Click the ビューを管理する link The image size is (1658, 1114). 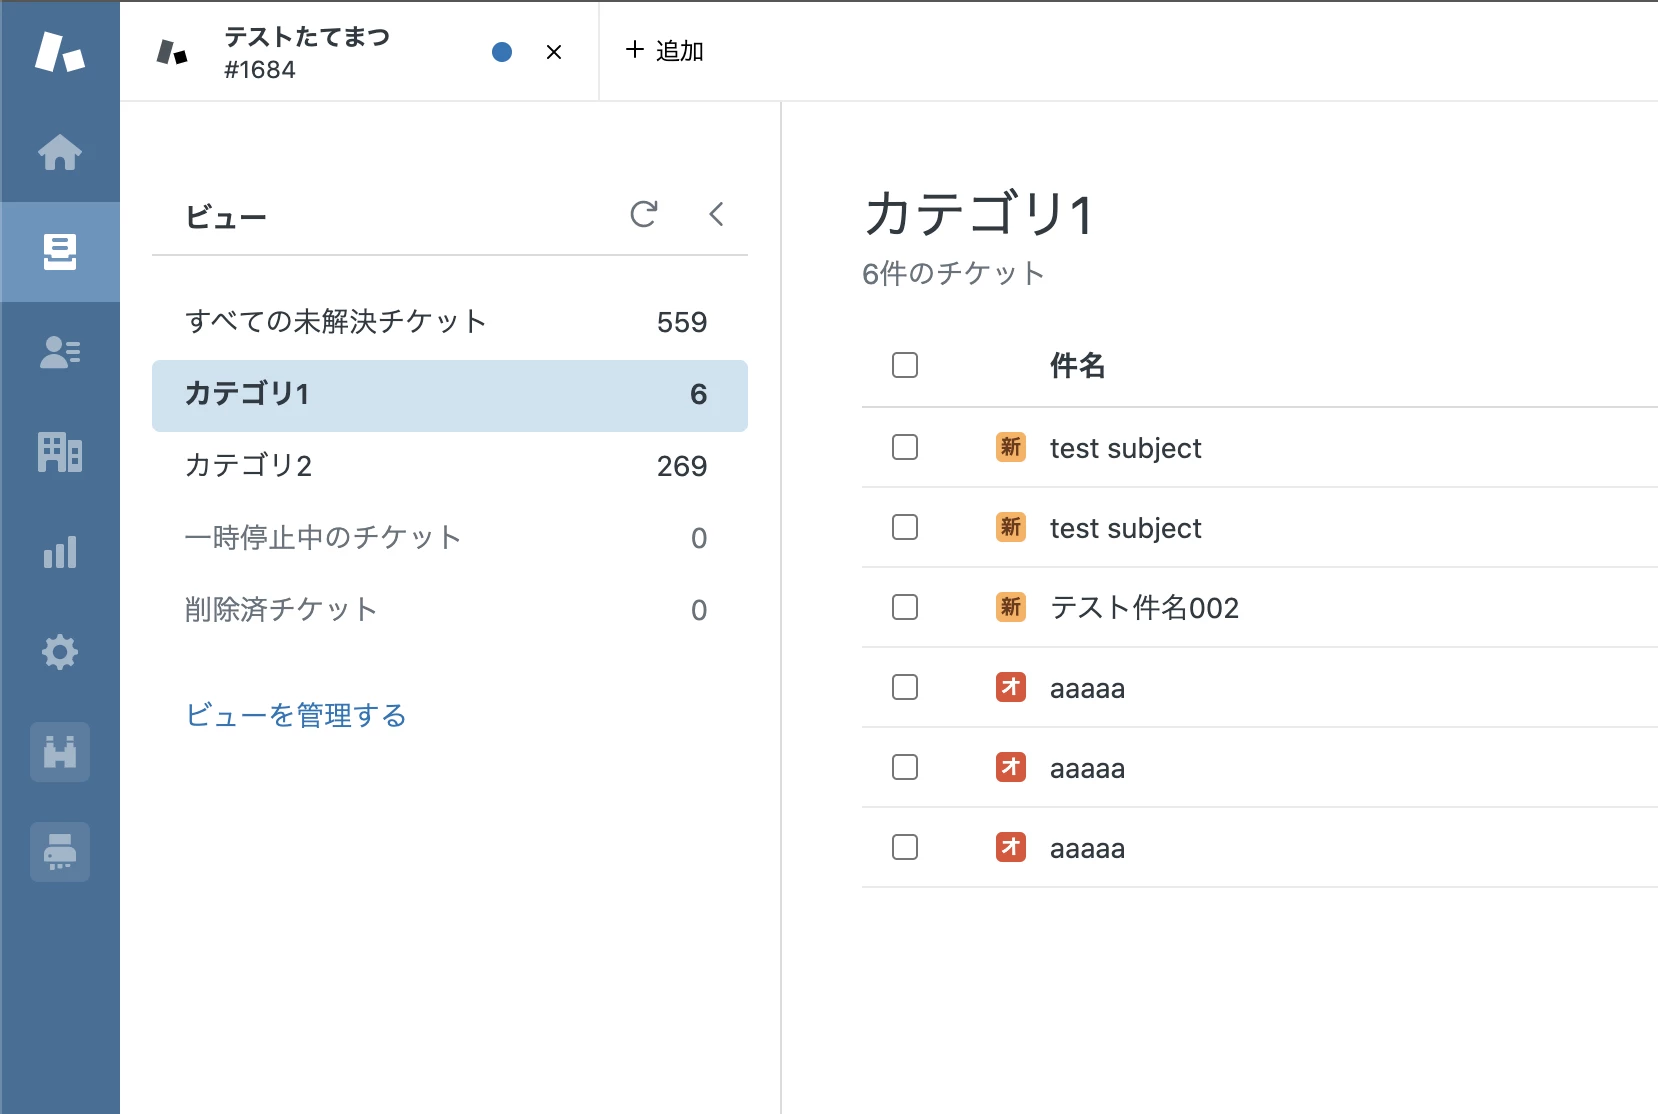[296, 715]
